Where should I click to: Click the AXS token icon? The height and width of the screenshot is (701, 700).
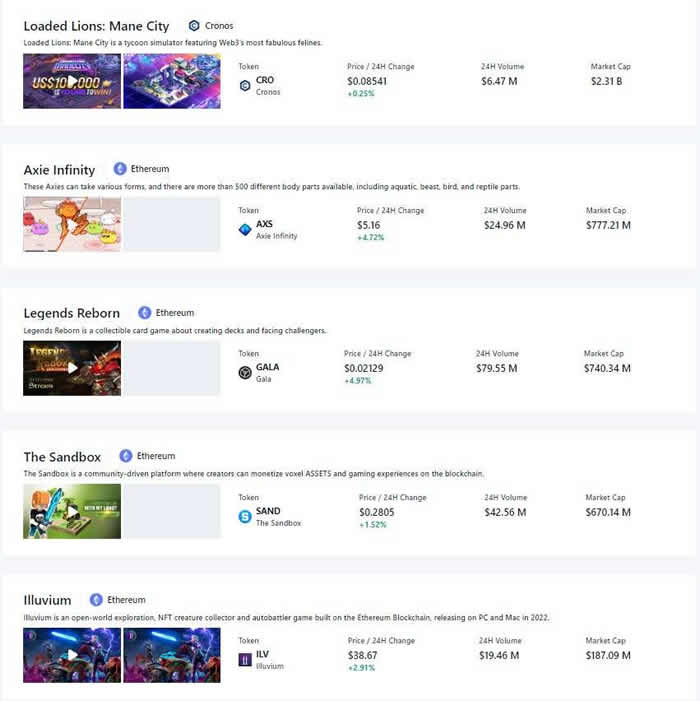[245, 230]
